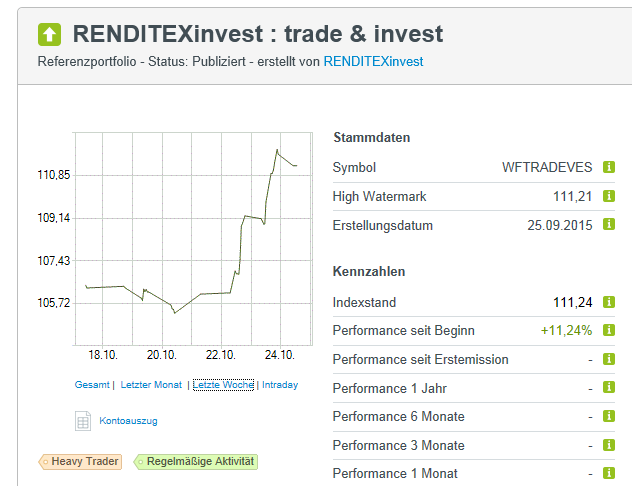Open info icon for Performance seit Erstemission
The image size is (632, 486).
coord(609,359)
